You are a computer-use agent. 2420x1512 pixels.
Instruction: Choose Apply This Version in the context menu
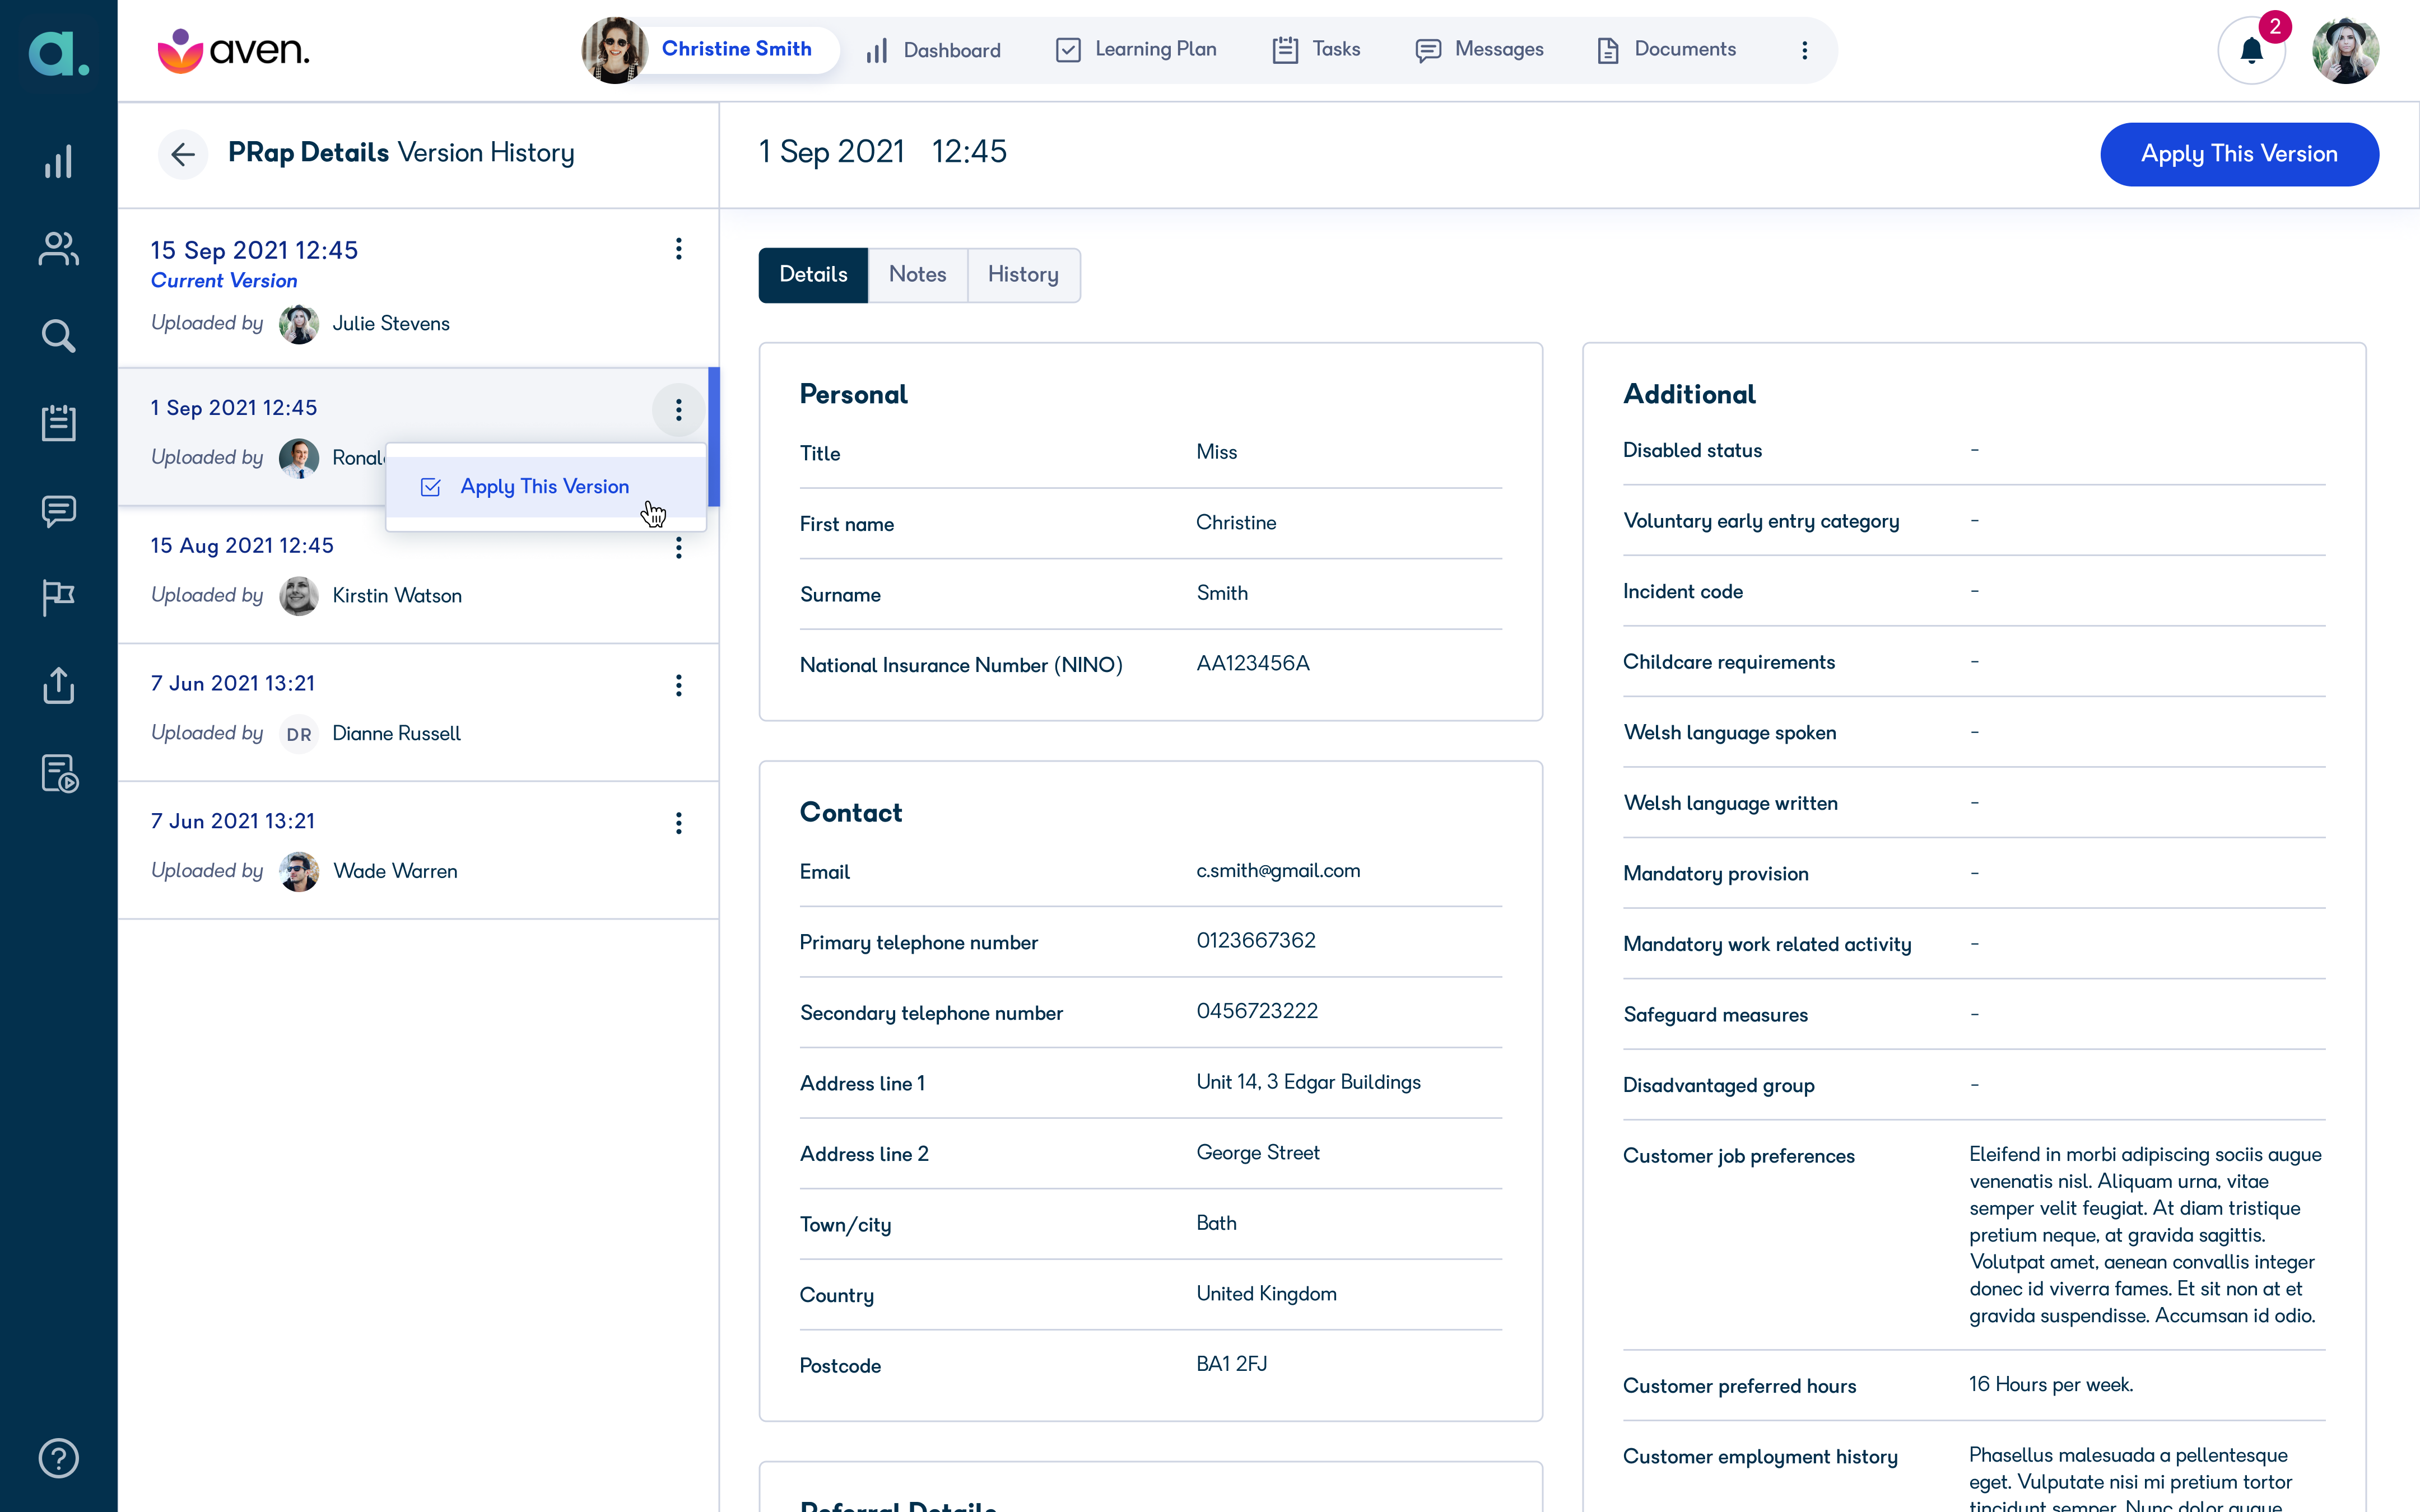point(545,487)
